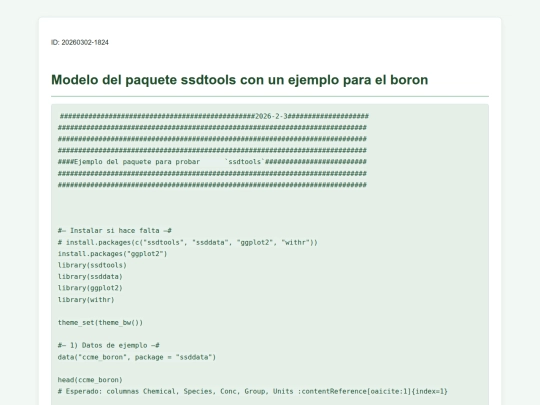Click the Esperado: columnas Chemical comment

click(x=253, y=392)
